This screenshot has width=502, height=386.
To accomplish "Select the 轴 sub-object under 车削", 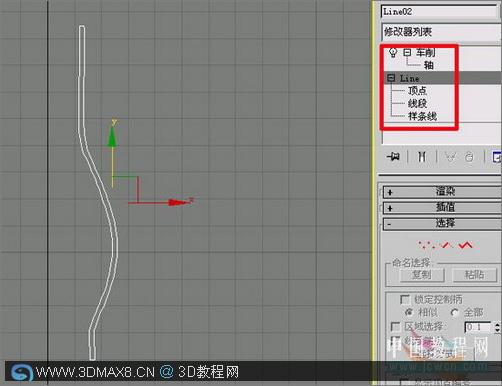I will [429, 65].
